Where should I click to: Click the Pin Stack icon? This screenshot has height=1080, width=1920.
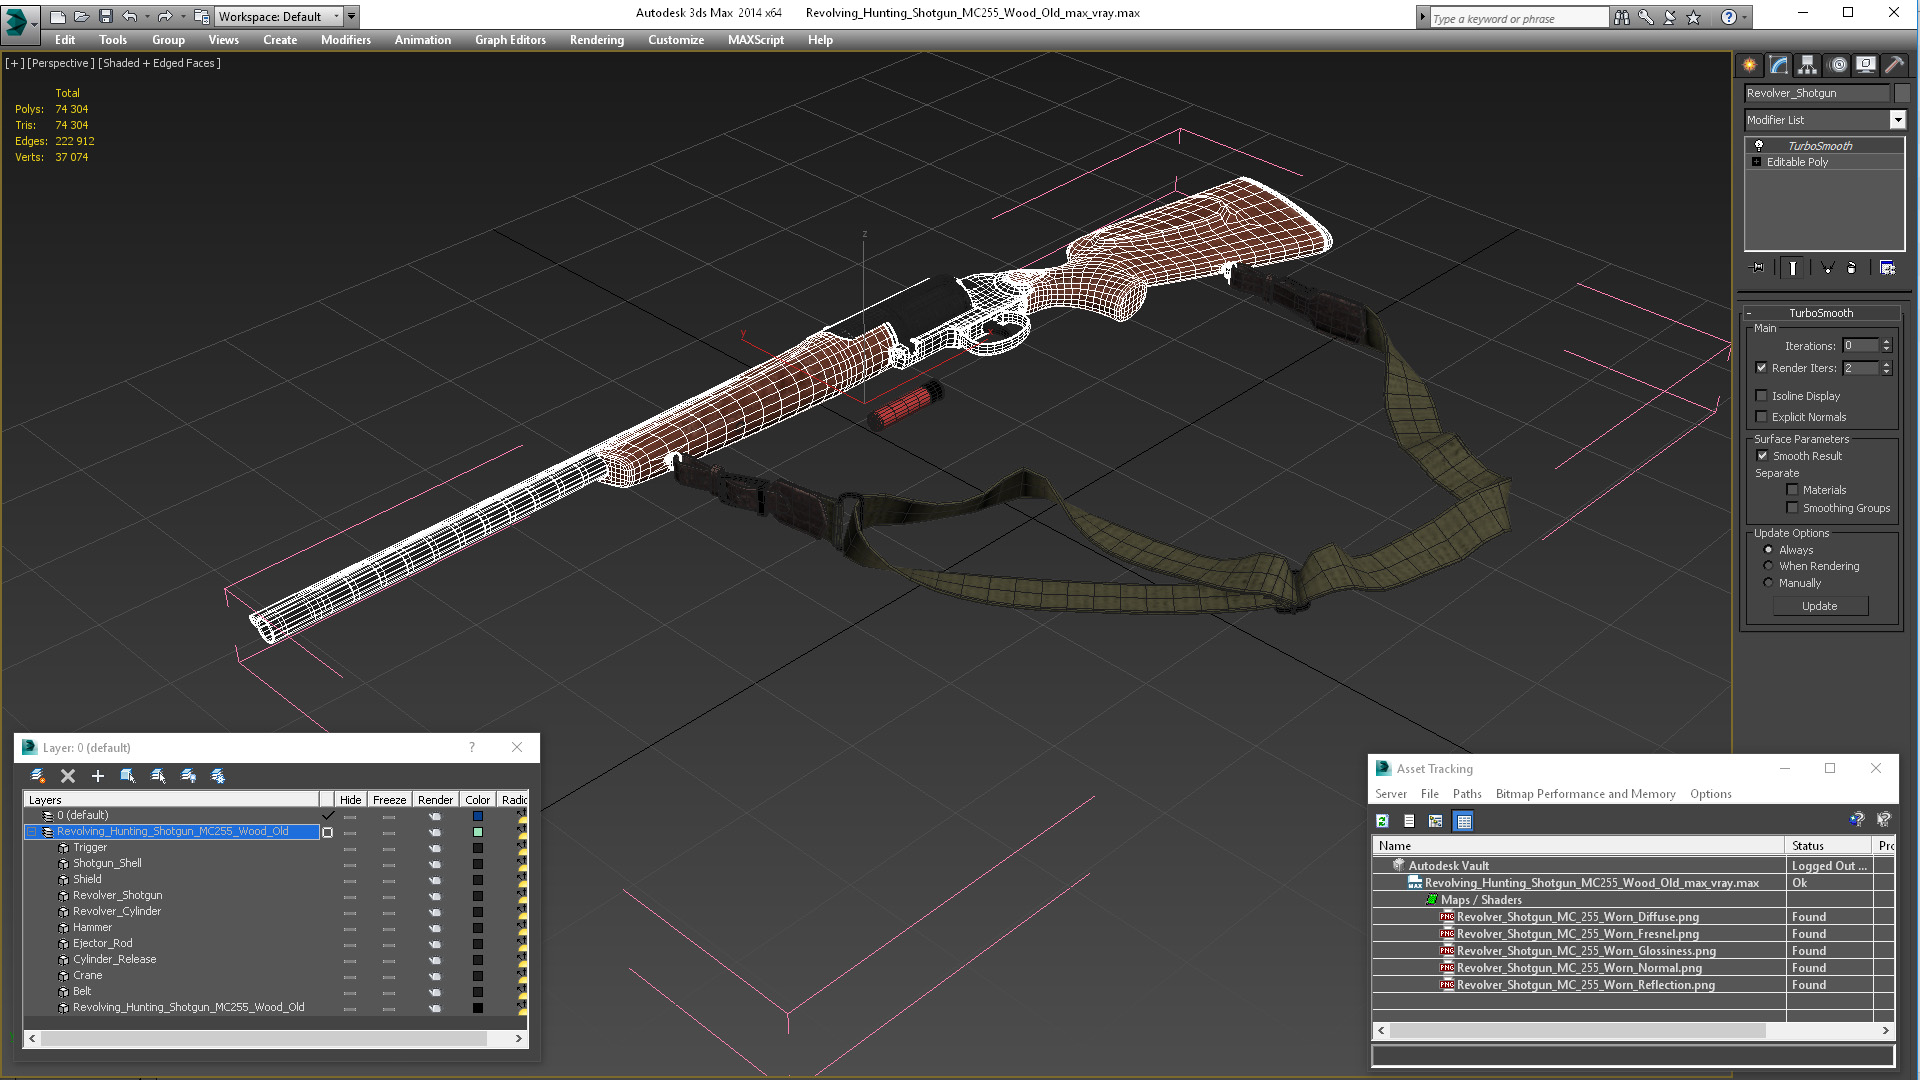(1758, 268)
